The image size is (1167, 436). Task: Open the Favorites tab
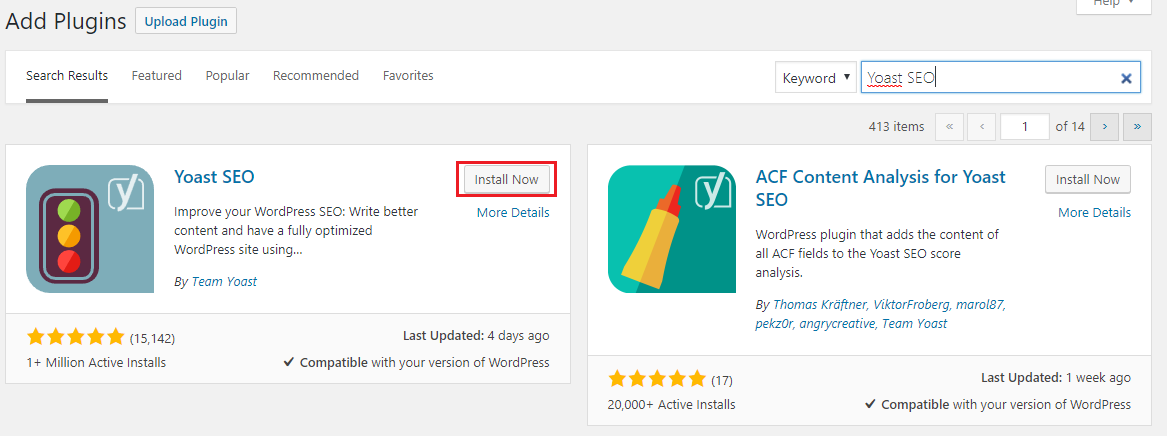408,76
